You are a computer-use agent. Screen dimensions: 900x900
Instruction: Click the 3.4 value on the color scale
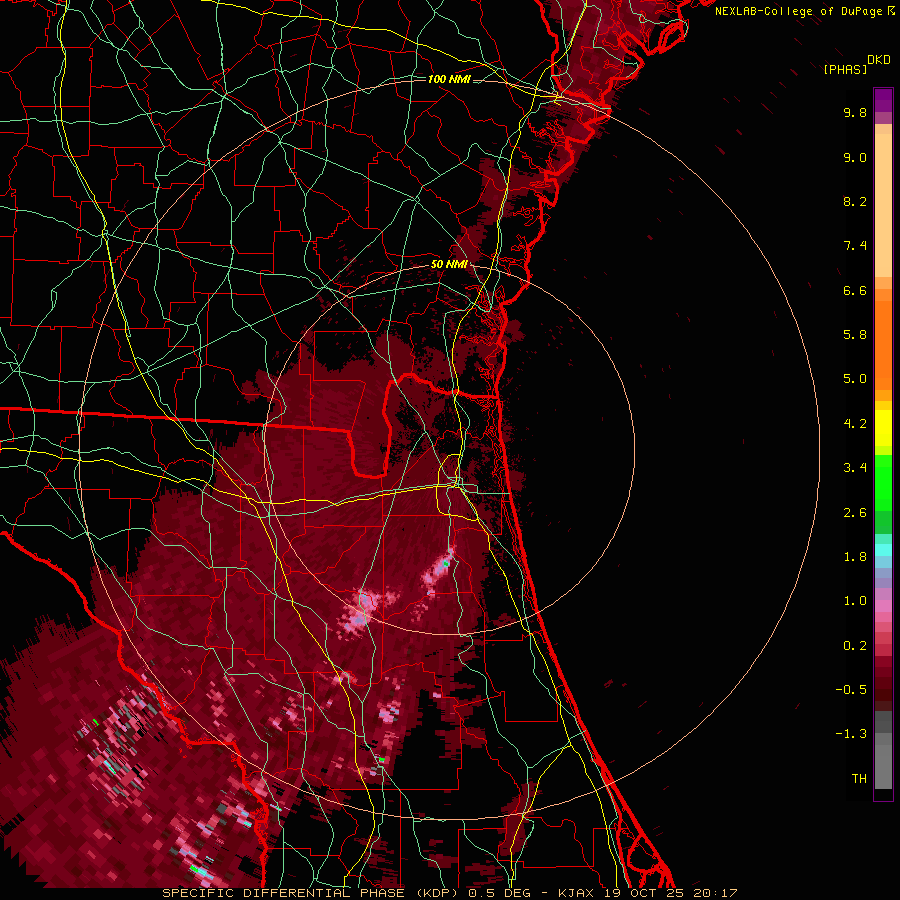(855, 468)
